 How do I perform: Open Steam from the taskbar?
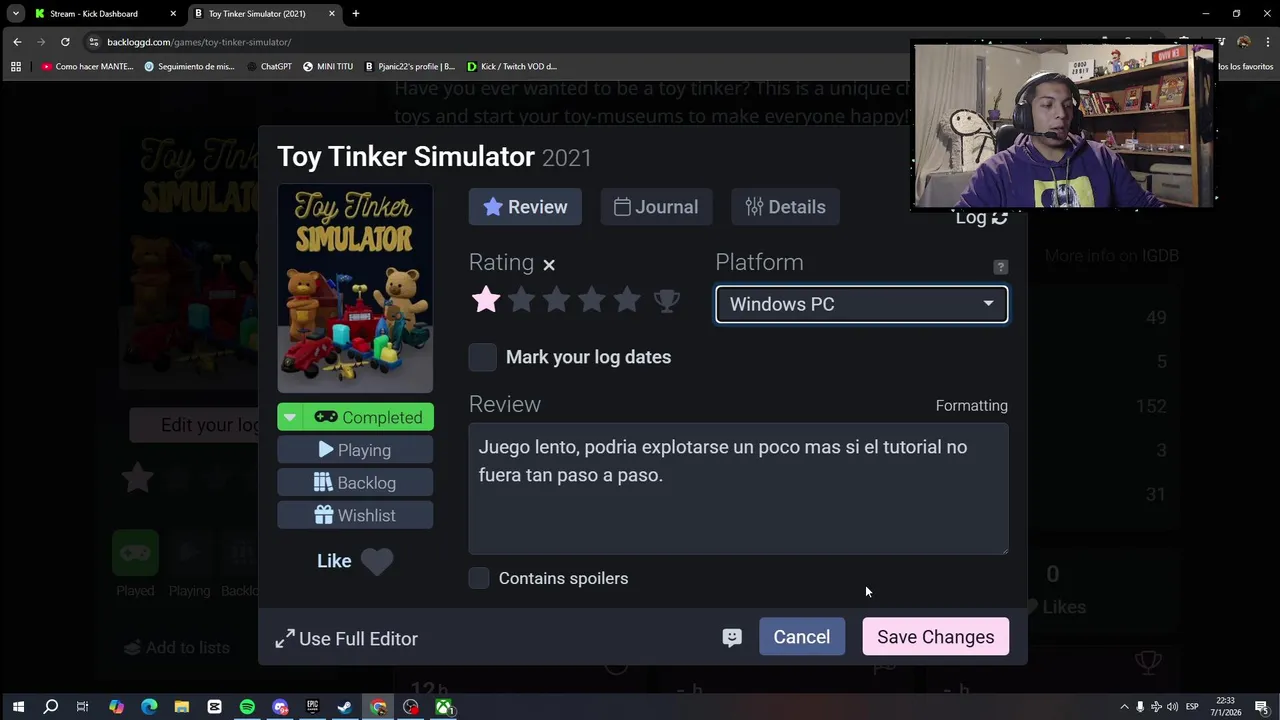[345, 707]
